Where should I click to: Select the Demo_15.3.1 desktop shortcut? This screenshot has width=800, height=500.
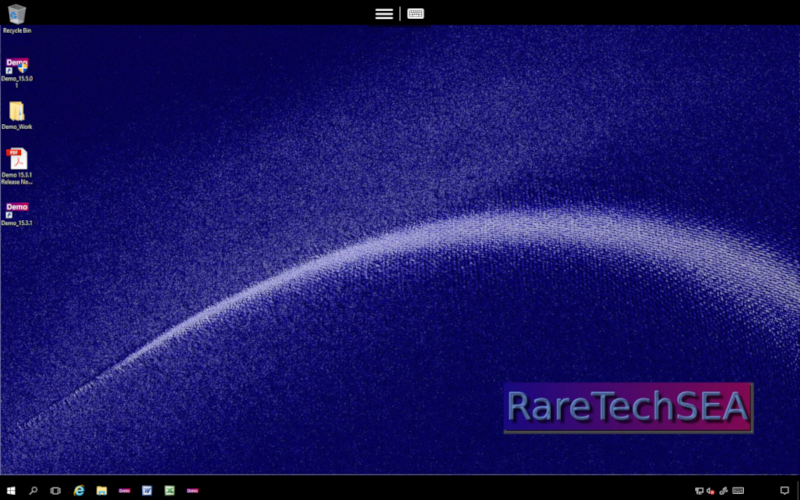point(16,210)
